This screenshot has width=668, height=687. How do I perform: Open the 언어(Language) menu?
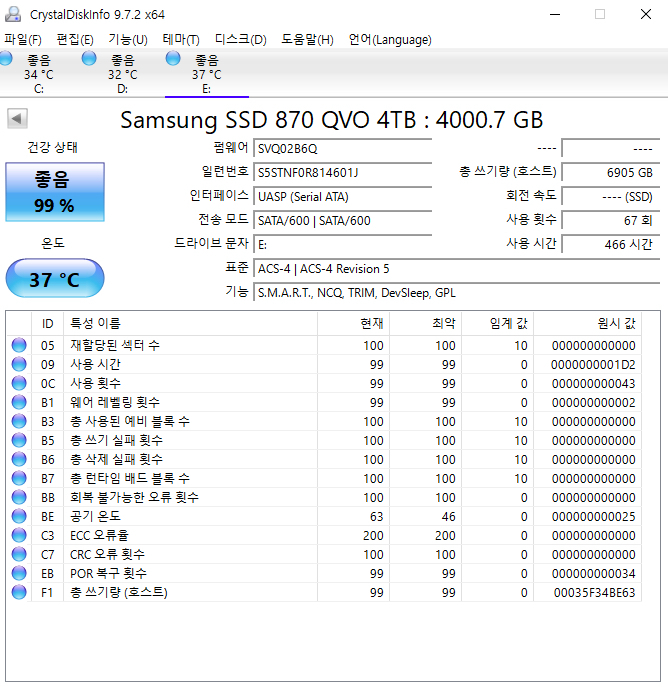390,40
